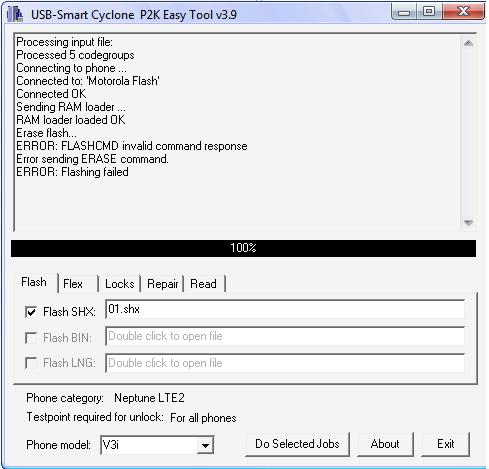Viewport: 489px width, 469px height.
Task: Click the 100% progress bar
Action: (243, 248)
